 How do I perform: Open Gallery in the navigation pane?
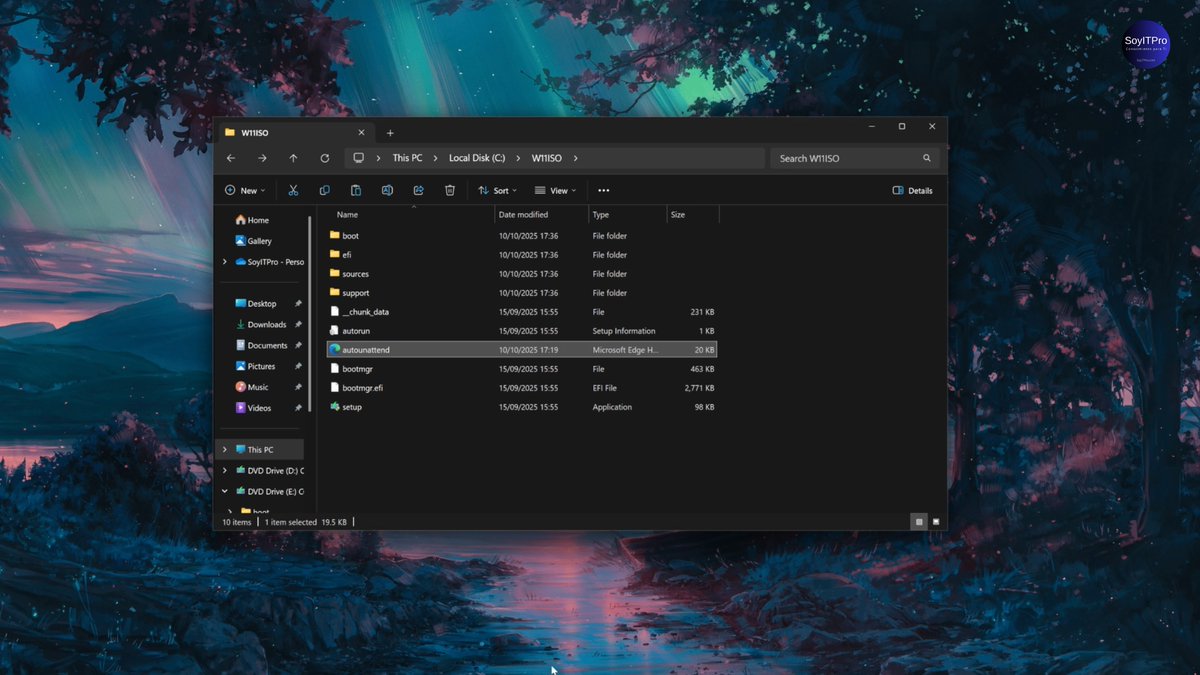pos(252,241)
